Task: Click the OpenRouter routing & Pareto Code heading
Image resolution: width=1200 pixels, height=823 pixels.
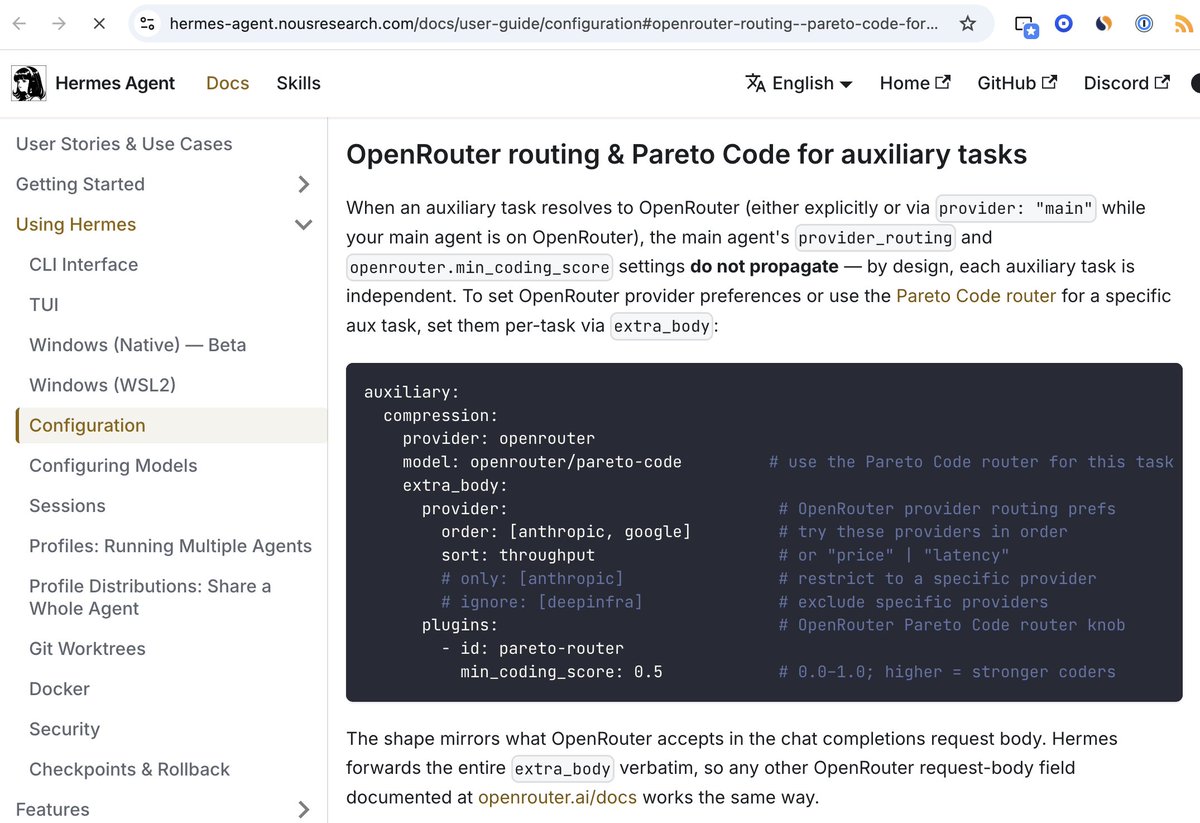Action: (686, 154)
